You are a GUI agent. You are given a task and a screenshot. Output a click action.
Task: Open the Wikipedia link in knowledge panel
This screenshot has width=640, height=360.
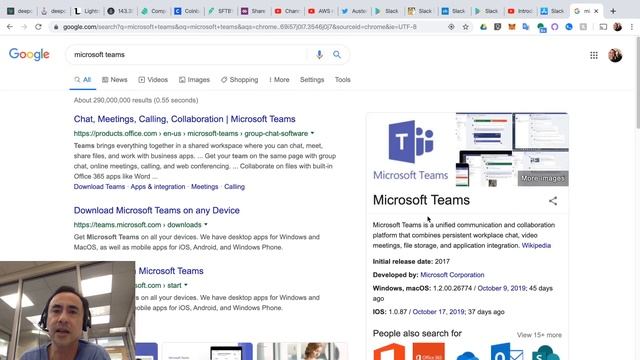point(536,245)
